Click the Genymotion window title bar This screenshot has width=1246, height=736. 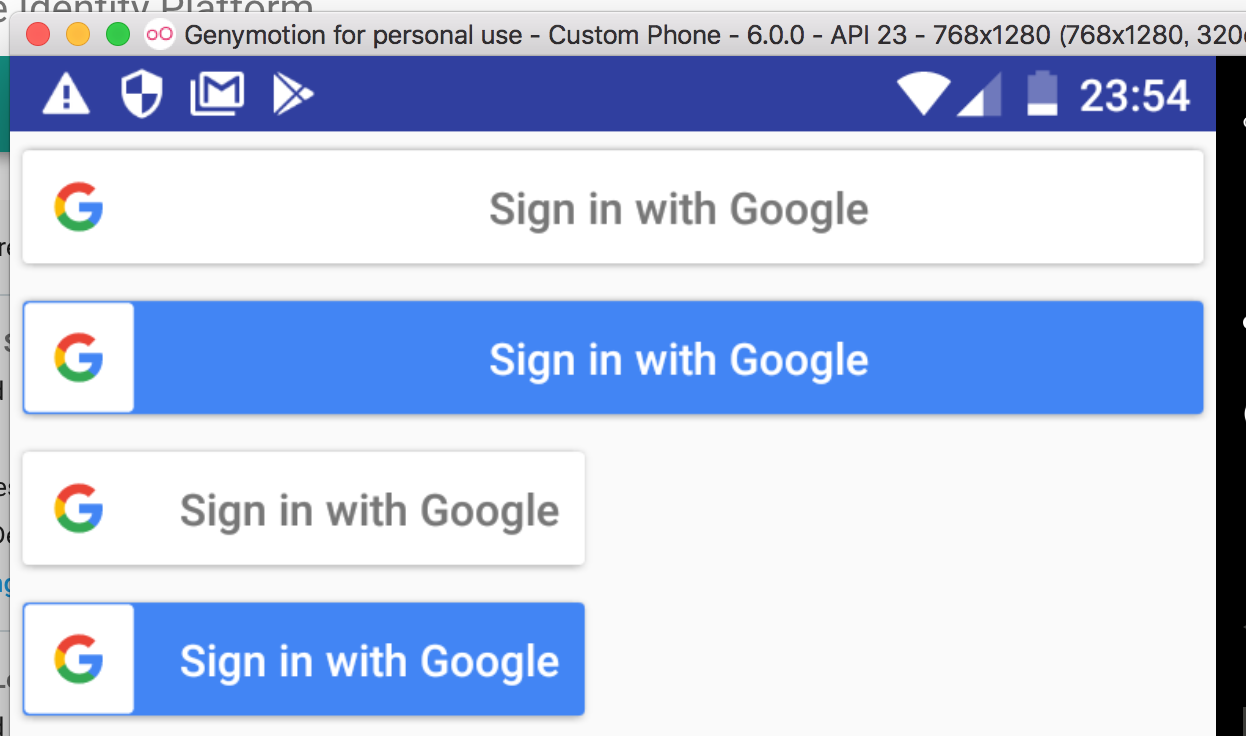point(600,33)
